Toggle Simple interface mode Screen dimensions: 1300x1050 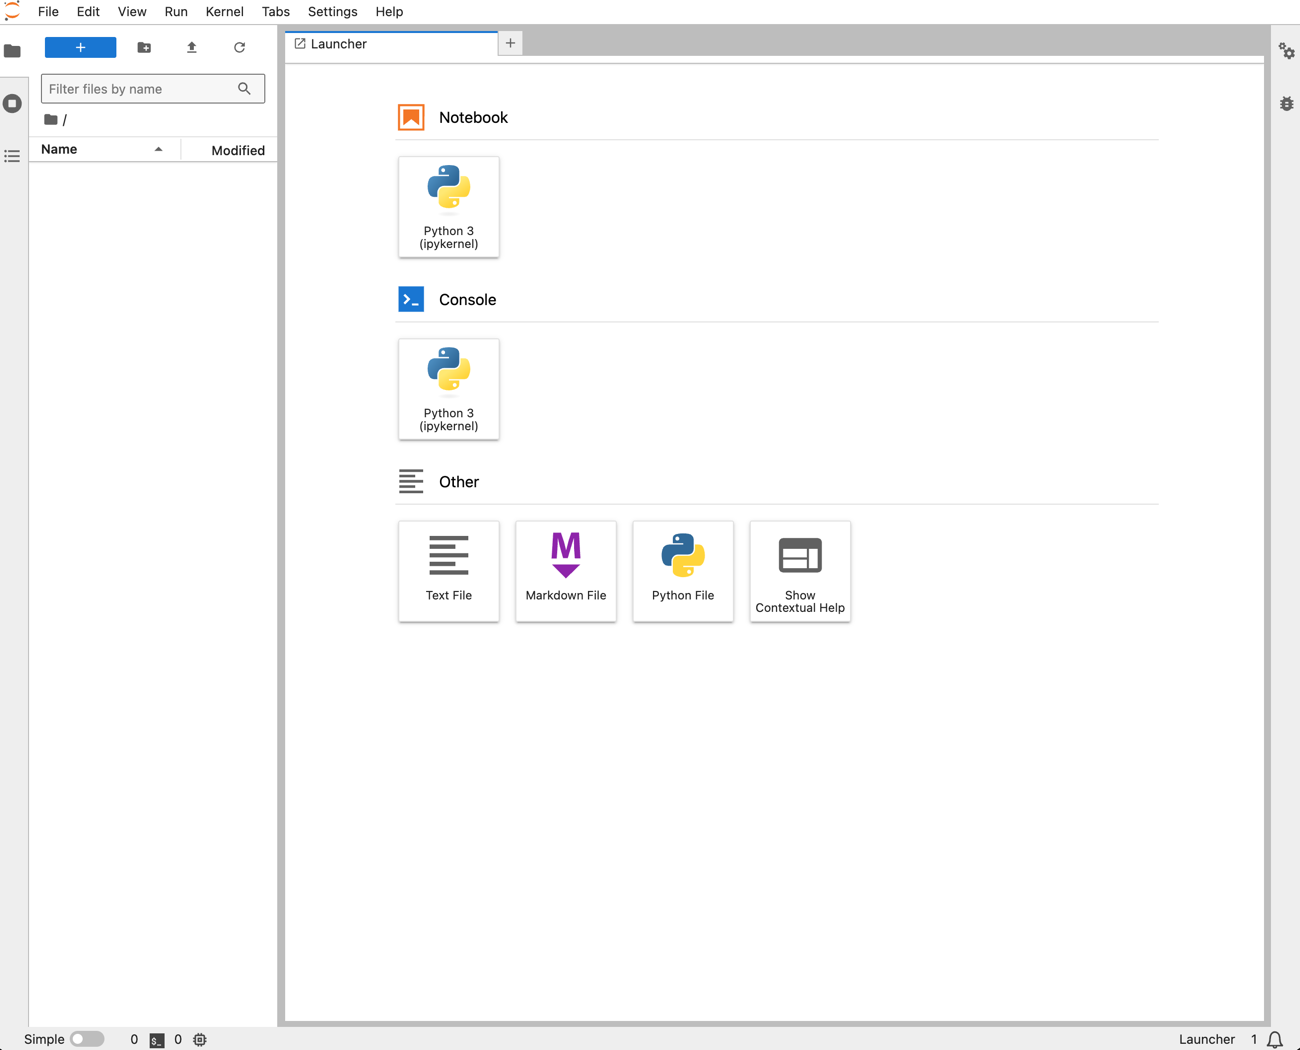tap(87, 1039)
